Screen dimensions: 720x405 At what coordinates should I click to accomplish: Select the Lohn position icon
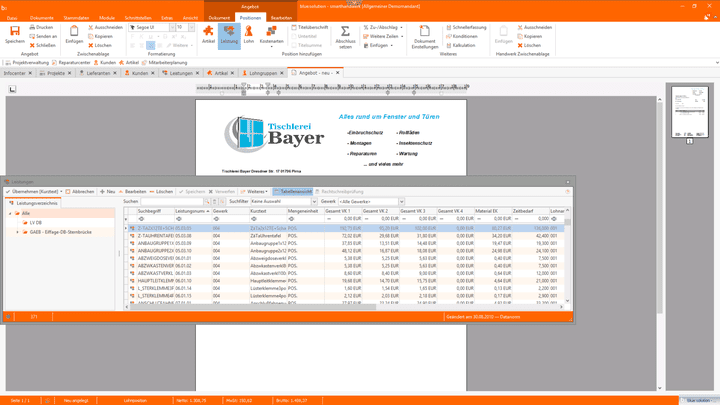(249, 34)
